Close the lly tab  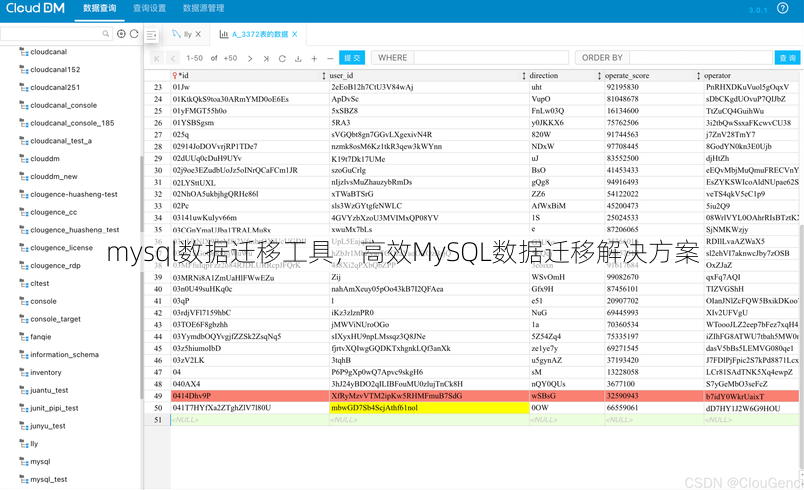point(198,34)
